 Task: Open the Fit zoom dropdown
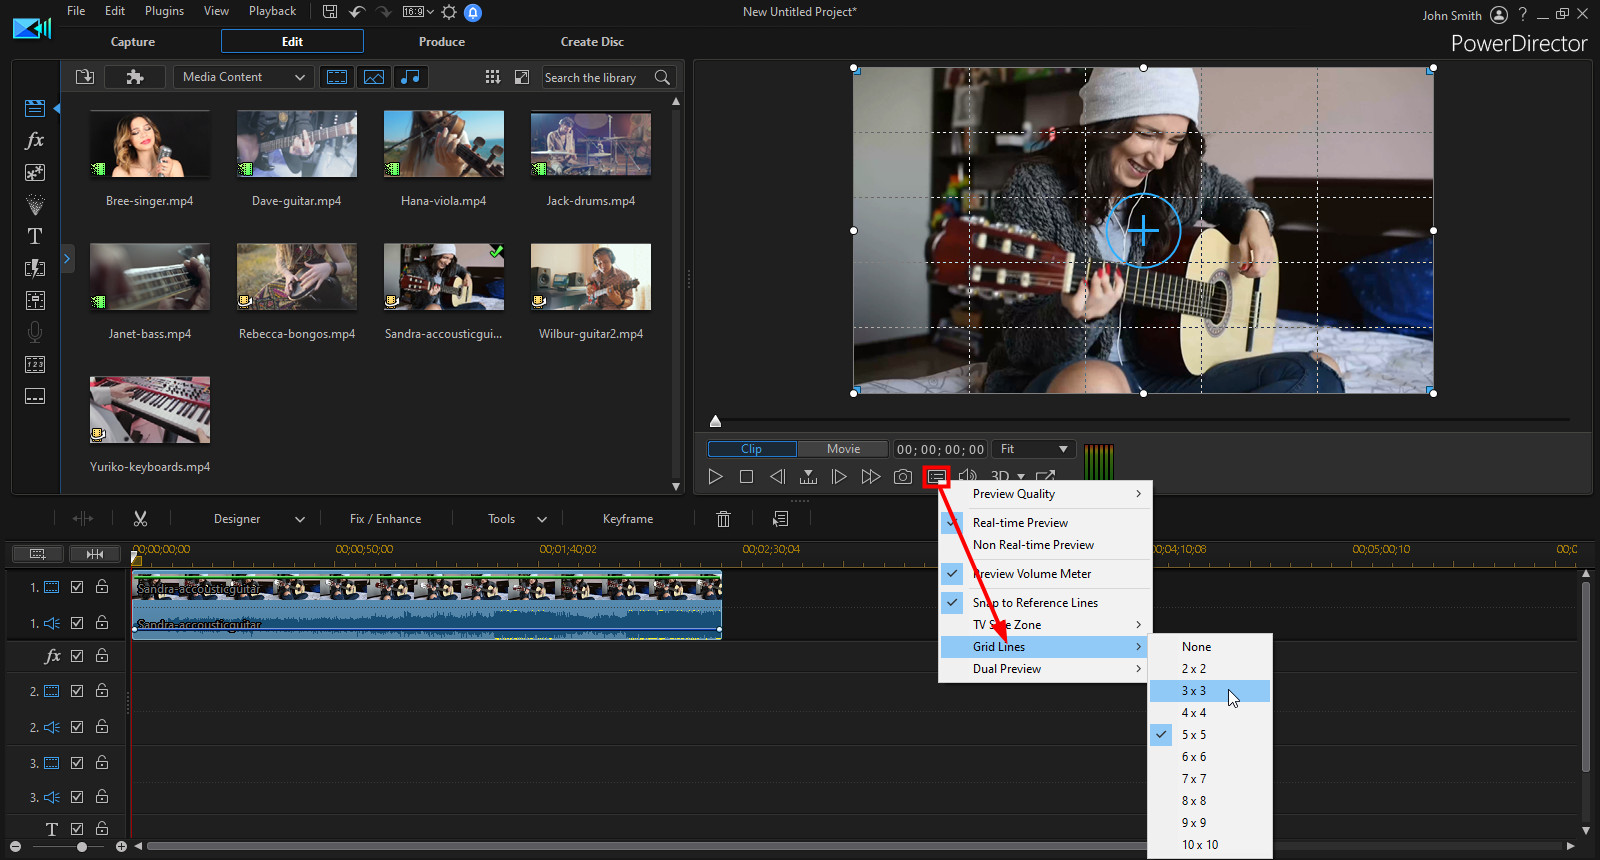pos(1035,449)
